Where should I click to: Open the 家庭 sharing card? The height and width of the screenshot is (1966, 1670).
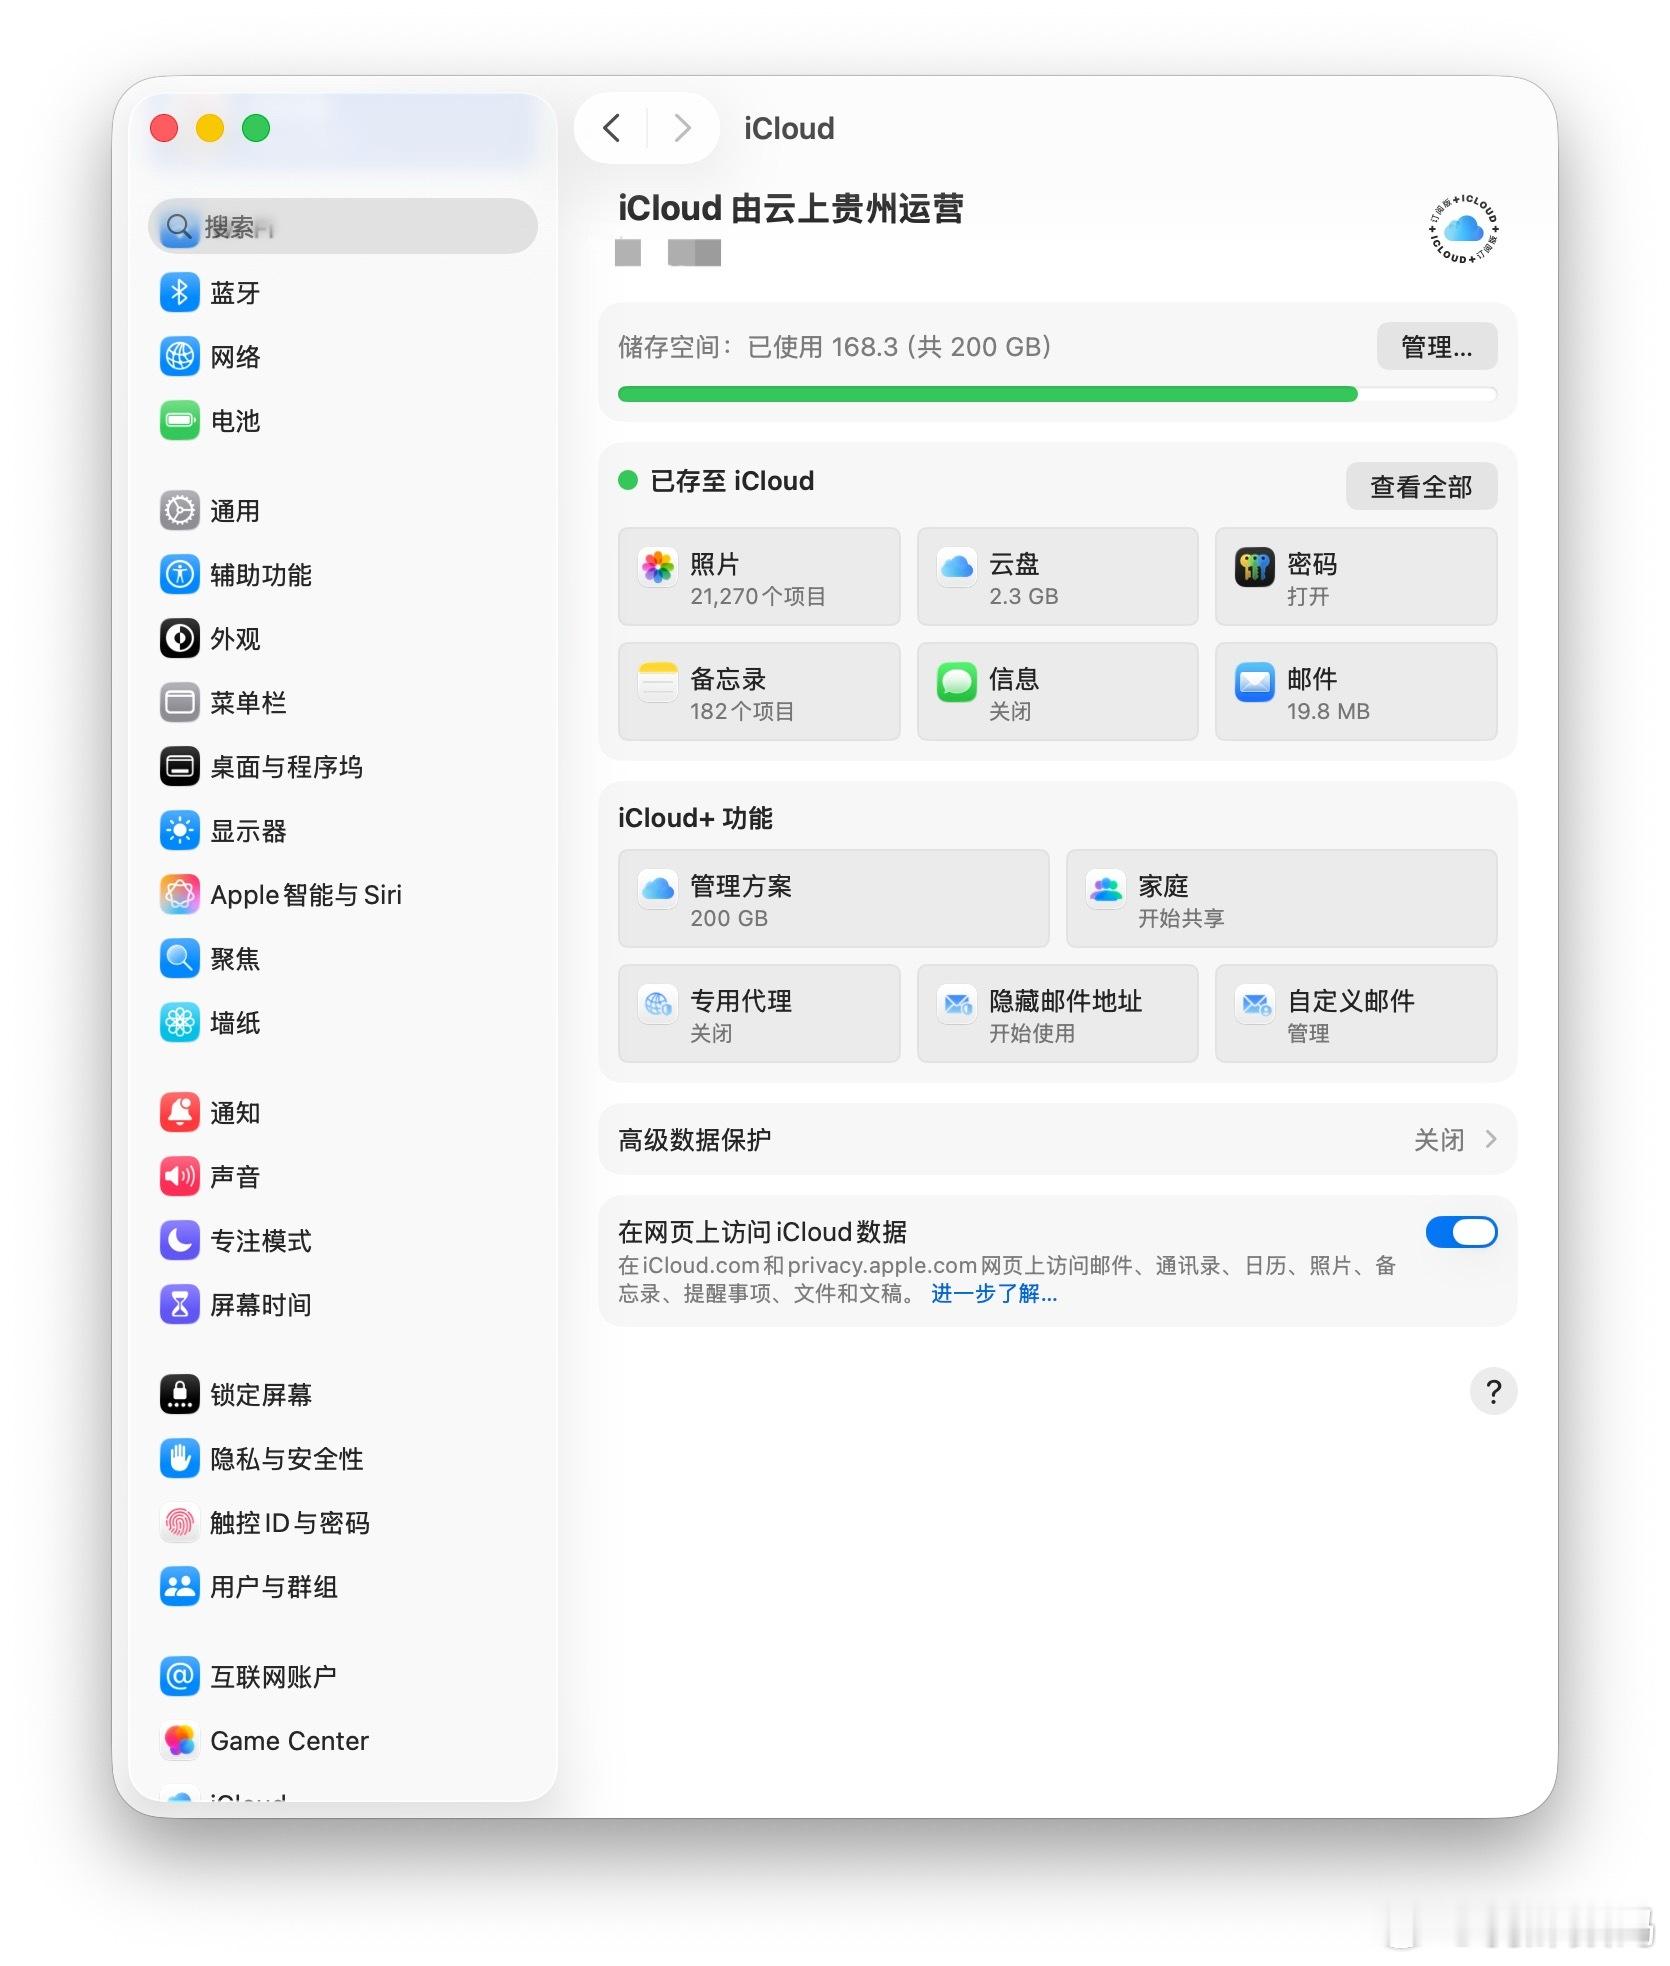1282,899
